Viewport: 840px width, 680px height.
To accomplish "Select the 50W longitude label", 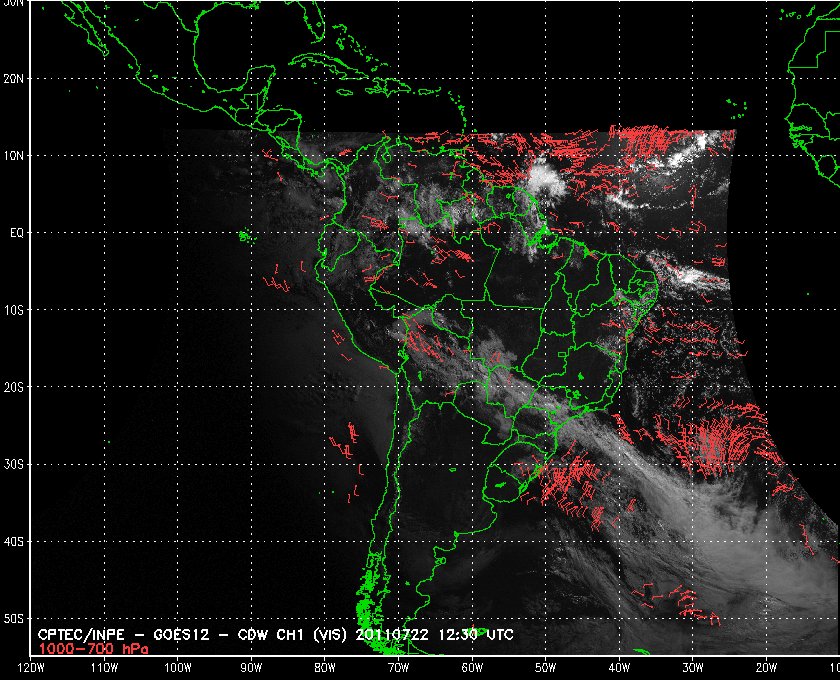I will [x=545, y=668].
